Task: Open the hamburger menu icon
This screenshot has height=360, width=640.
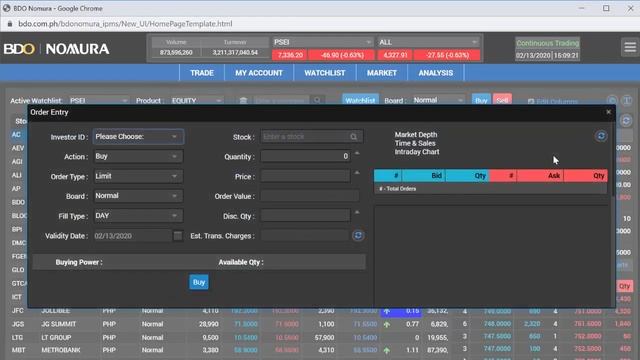Action: 630,47
